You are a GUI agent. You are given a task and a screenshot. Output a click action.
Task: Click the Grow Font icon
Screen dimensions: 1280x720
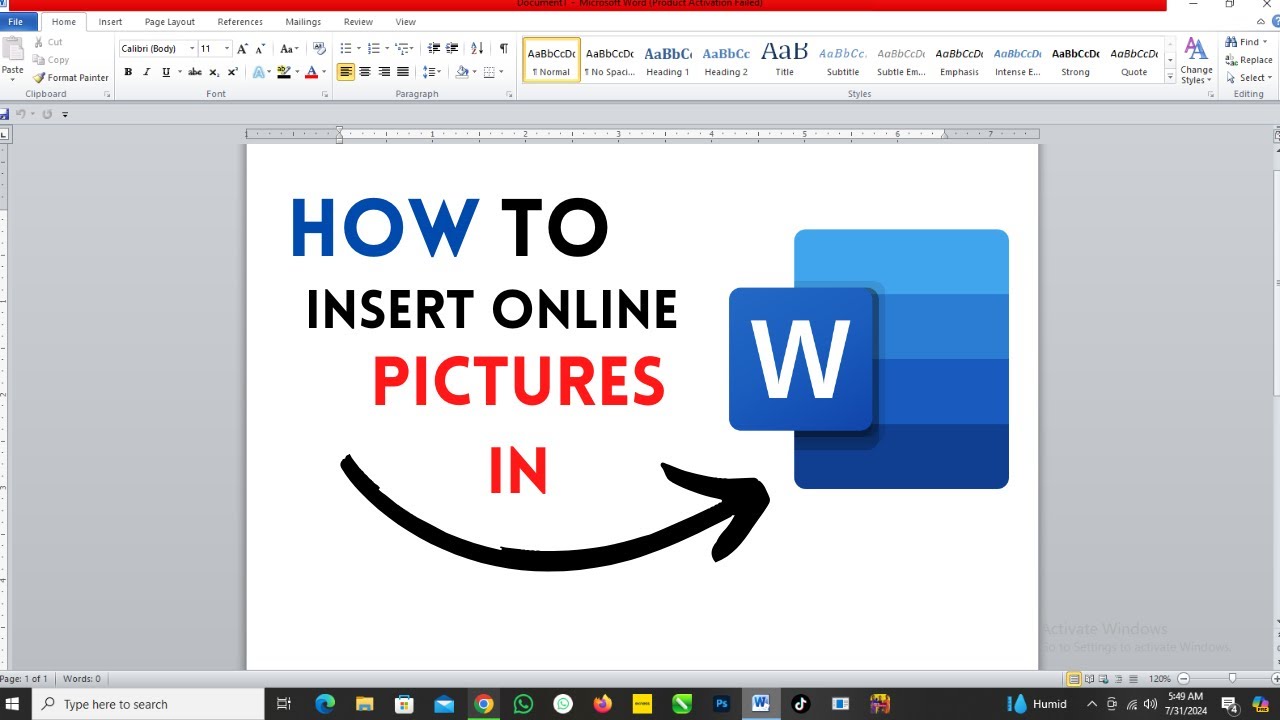(242, 48)
